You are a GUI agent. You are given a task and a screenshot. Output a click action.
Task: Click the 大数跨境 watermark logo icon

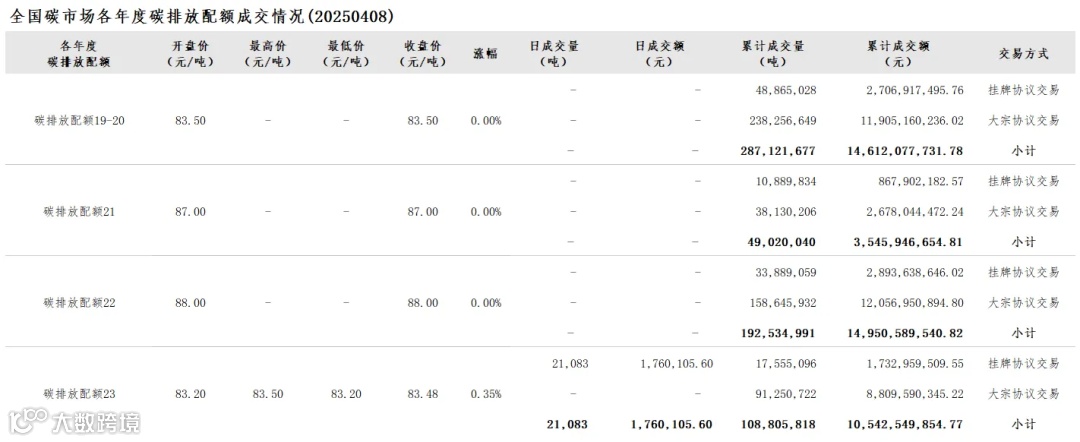tap(28, 421)
